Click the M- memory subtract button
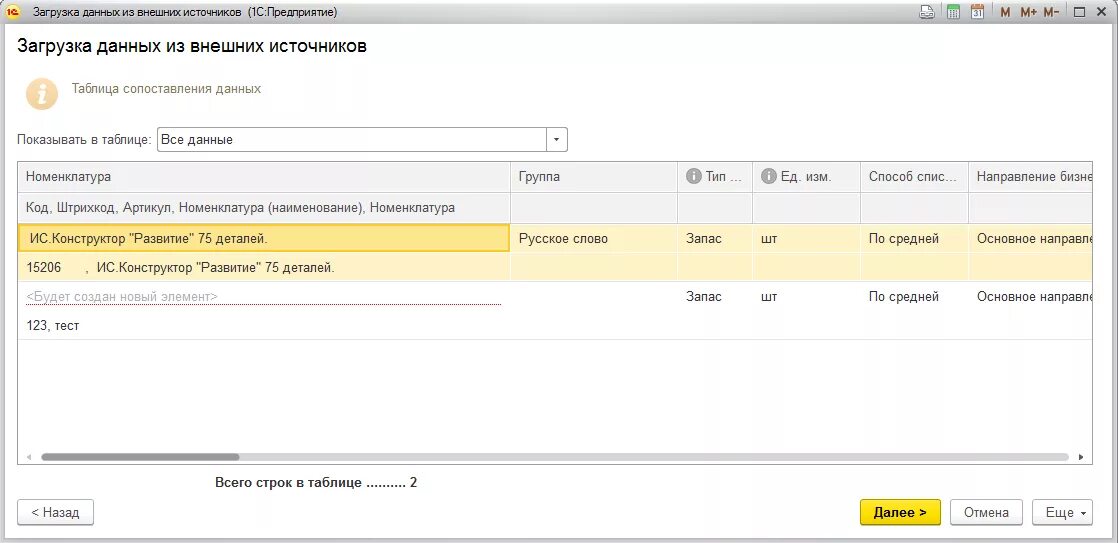The height and width of the screenshot is (543, 1118). pyautogui.click(x=1051, y=12)
